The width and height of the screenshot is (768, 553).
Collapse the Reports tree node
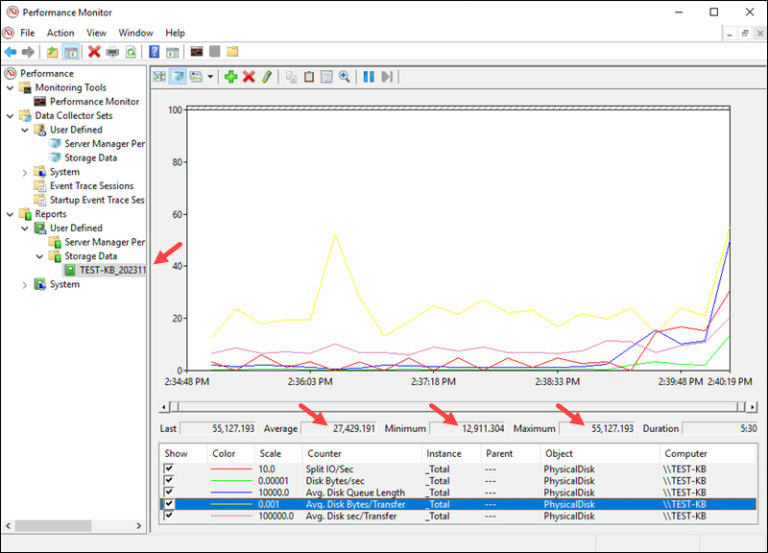tap(10, 214)
